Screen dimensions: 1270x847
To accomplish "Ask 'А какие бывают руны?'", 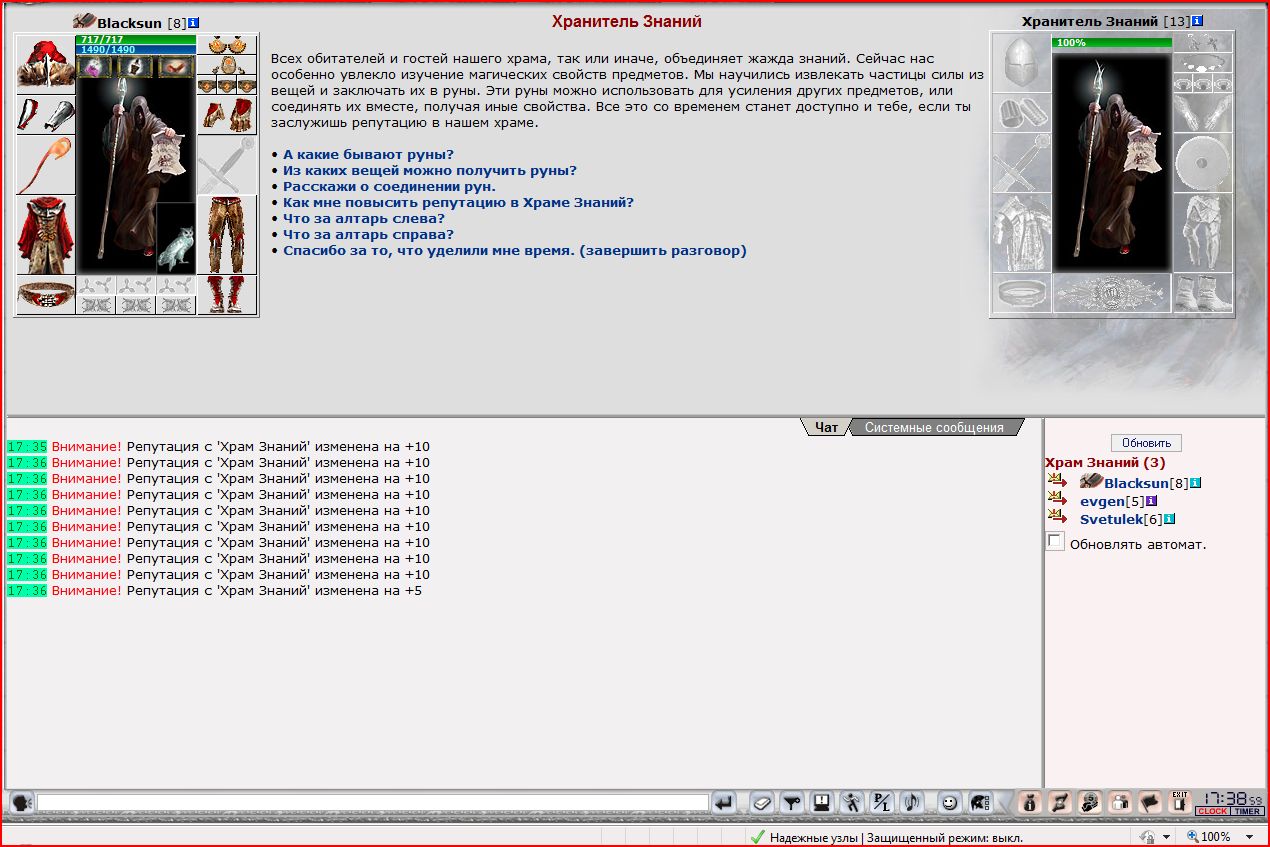I will (368, 154).
